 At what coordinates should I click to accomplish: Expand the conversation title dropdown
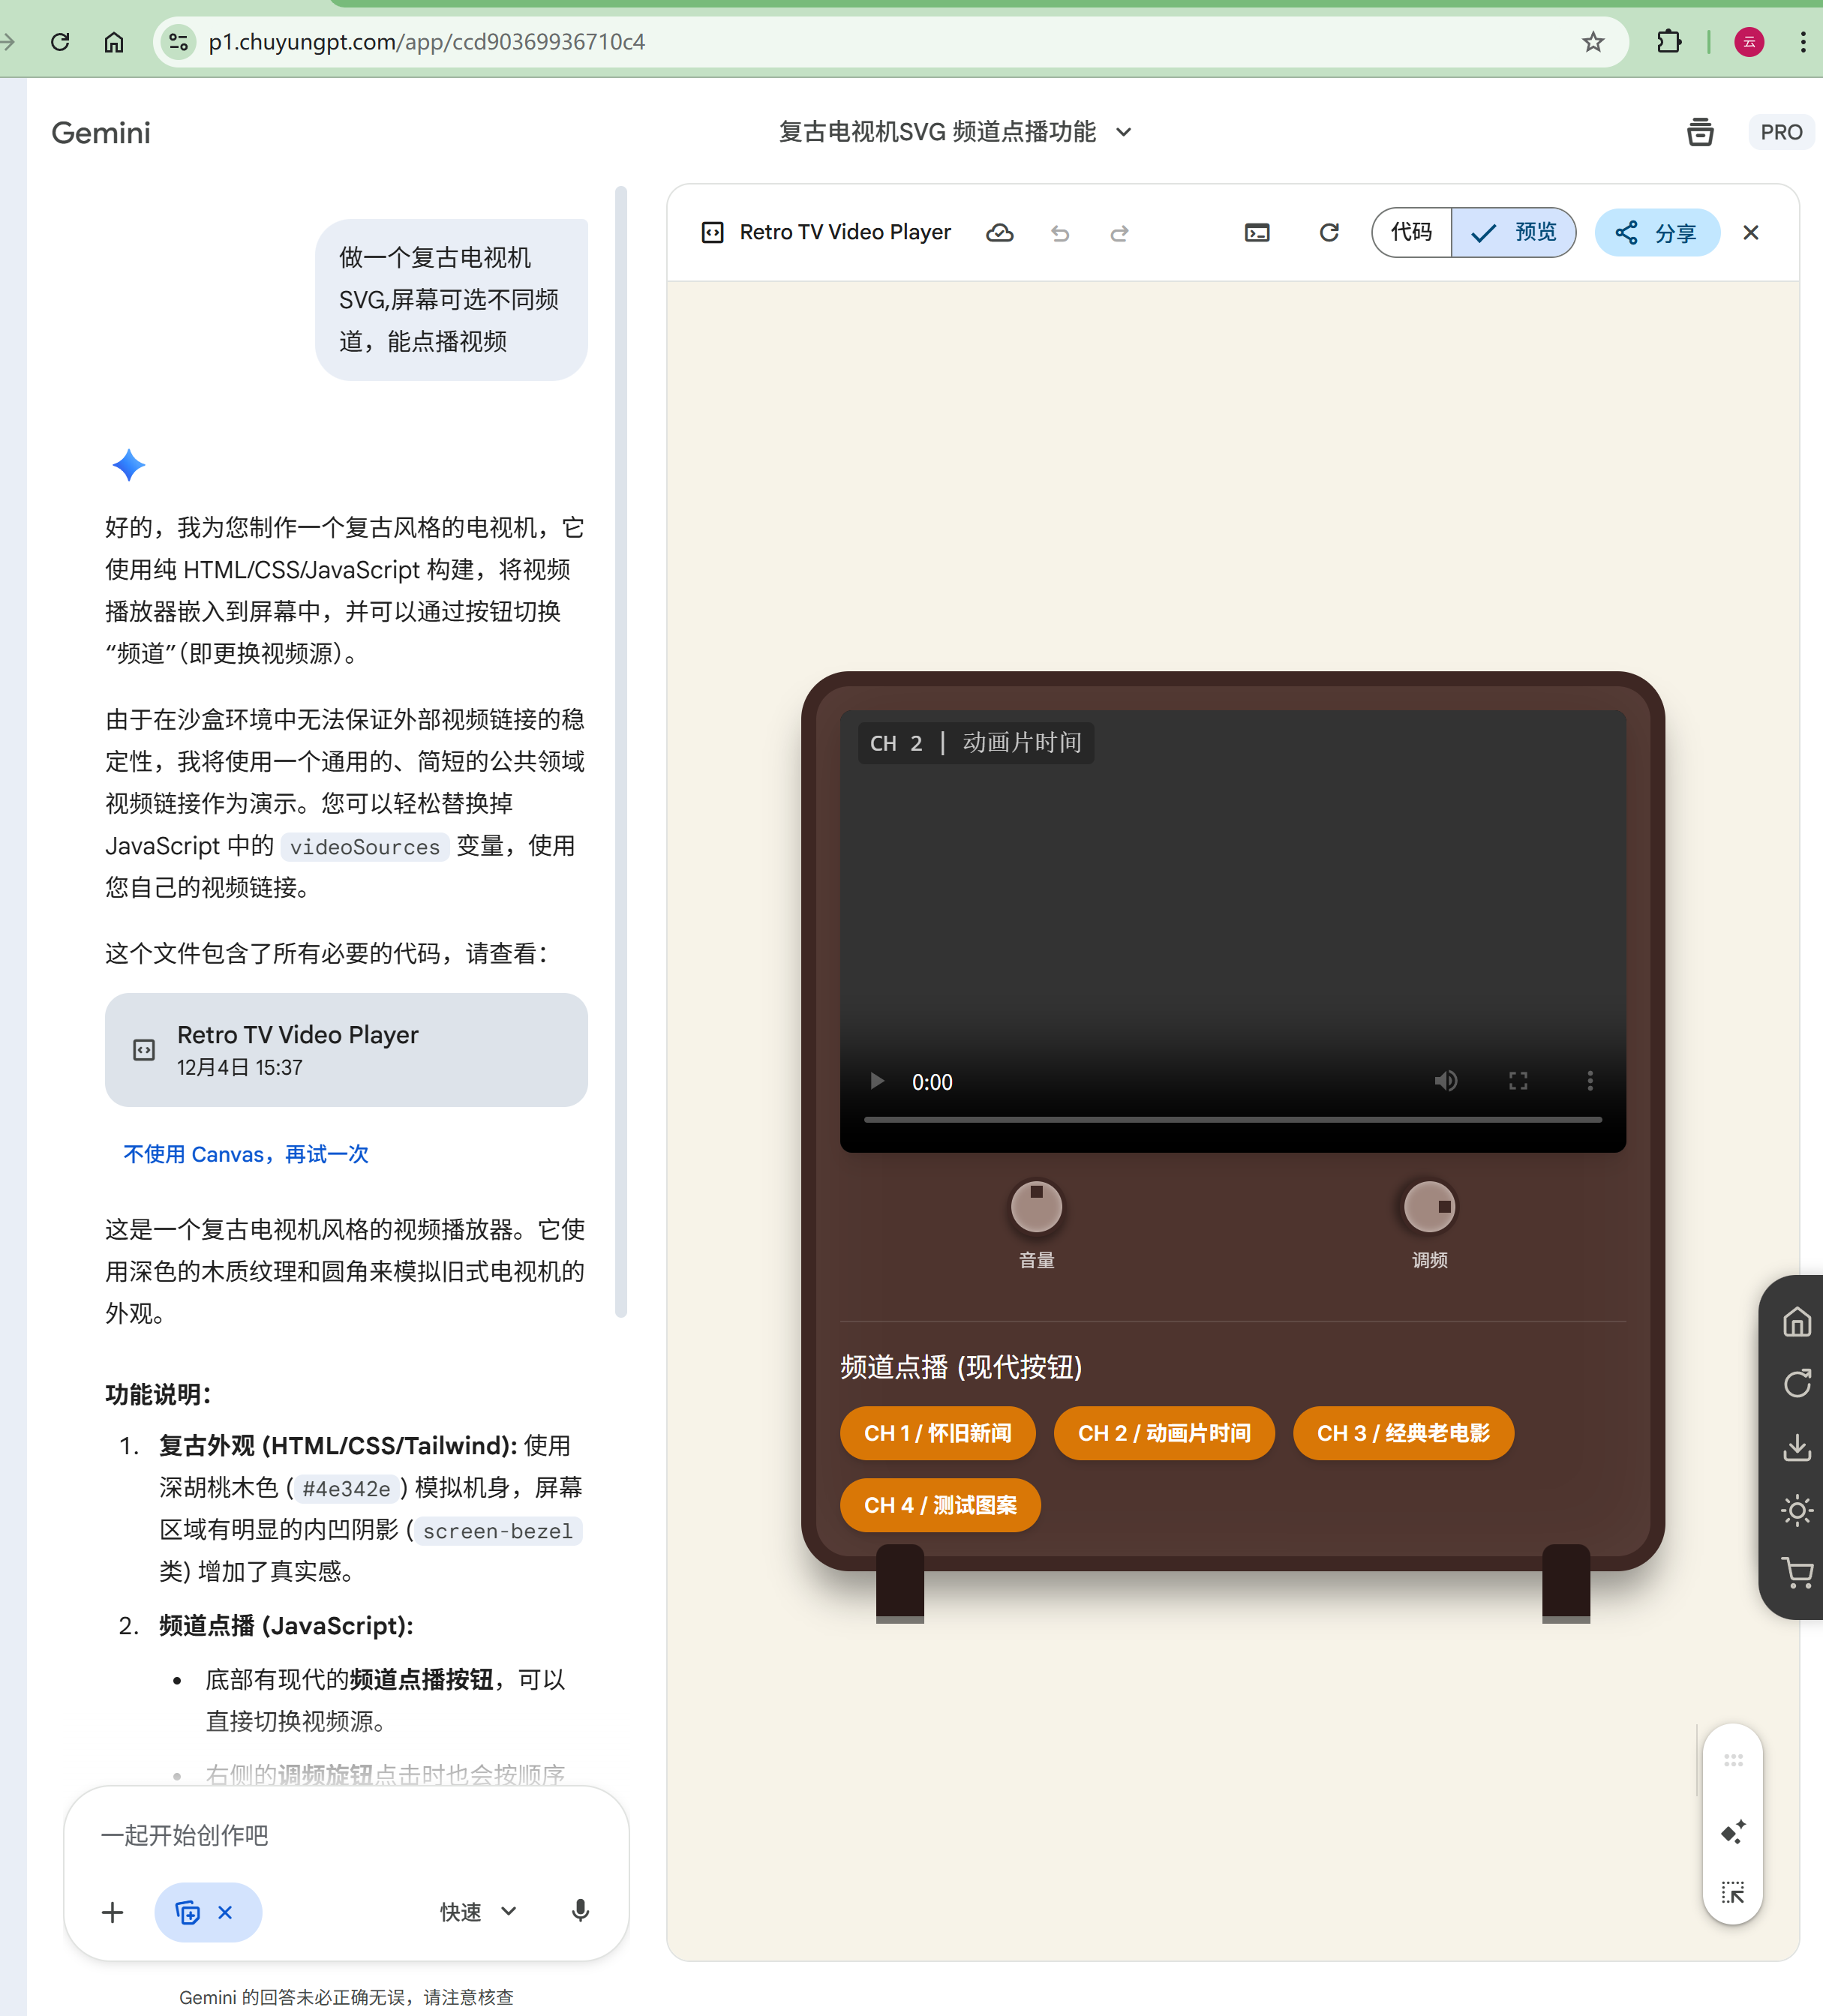pyautogui.click(x=1124, y=132)
